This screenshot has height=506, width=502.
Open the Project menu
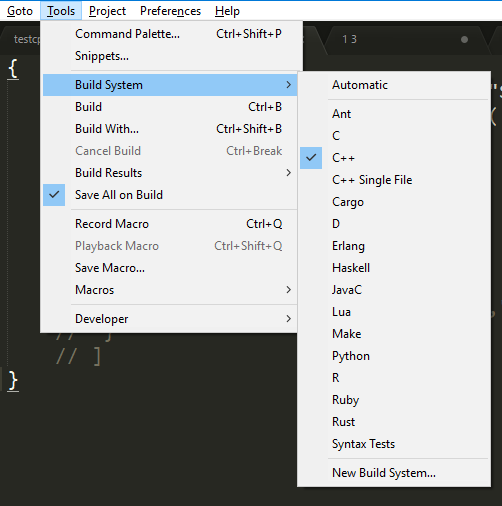click(x=107, y=11)
